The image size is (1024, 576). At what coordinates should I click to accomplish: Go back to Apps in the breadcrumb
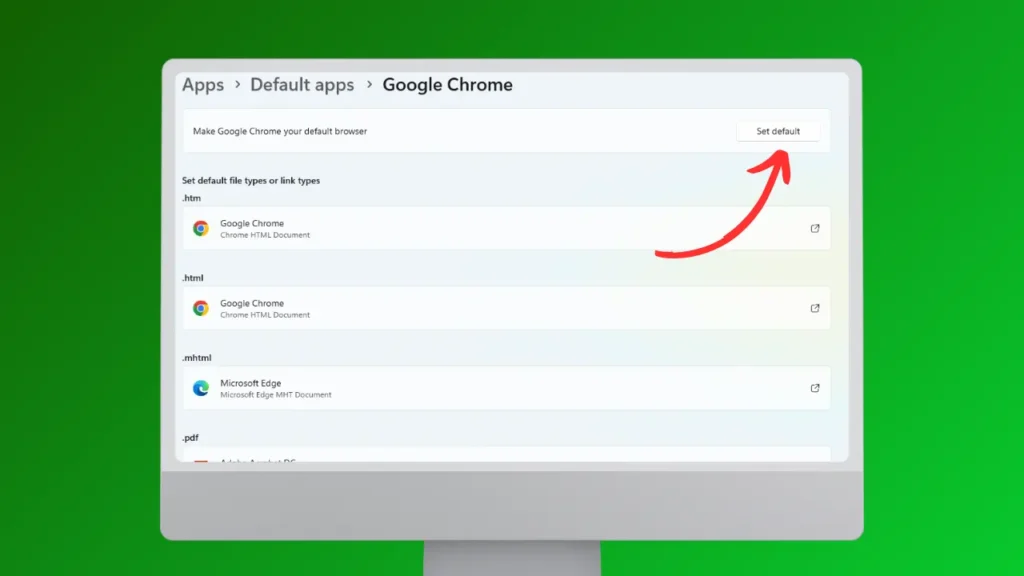pyautogui.click(x=203, y=85)
